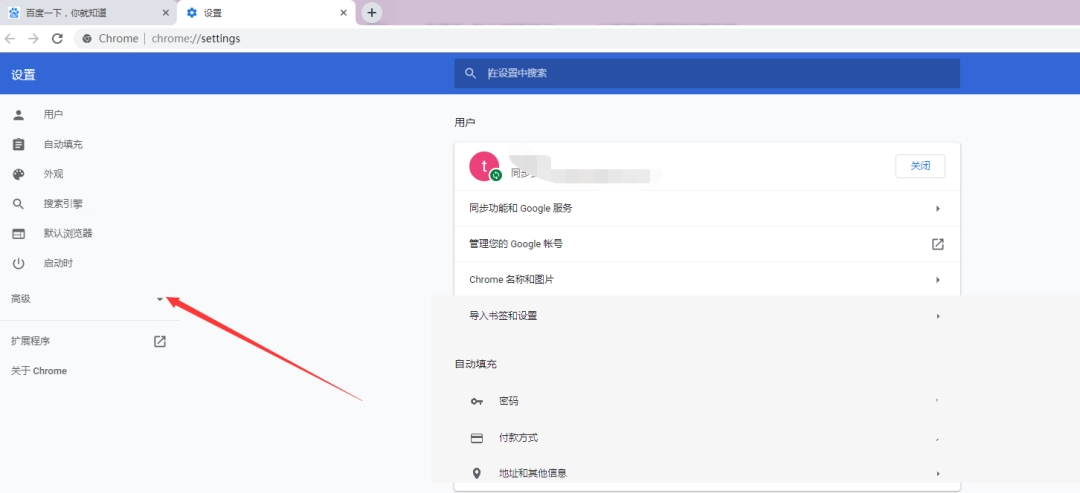Click the browser forward arrow
1080x493 pixels.
(33, 39)
